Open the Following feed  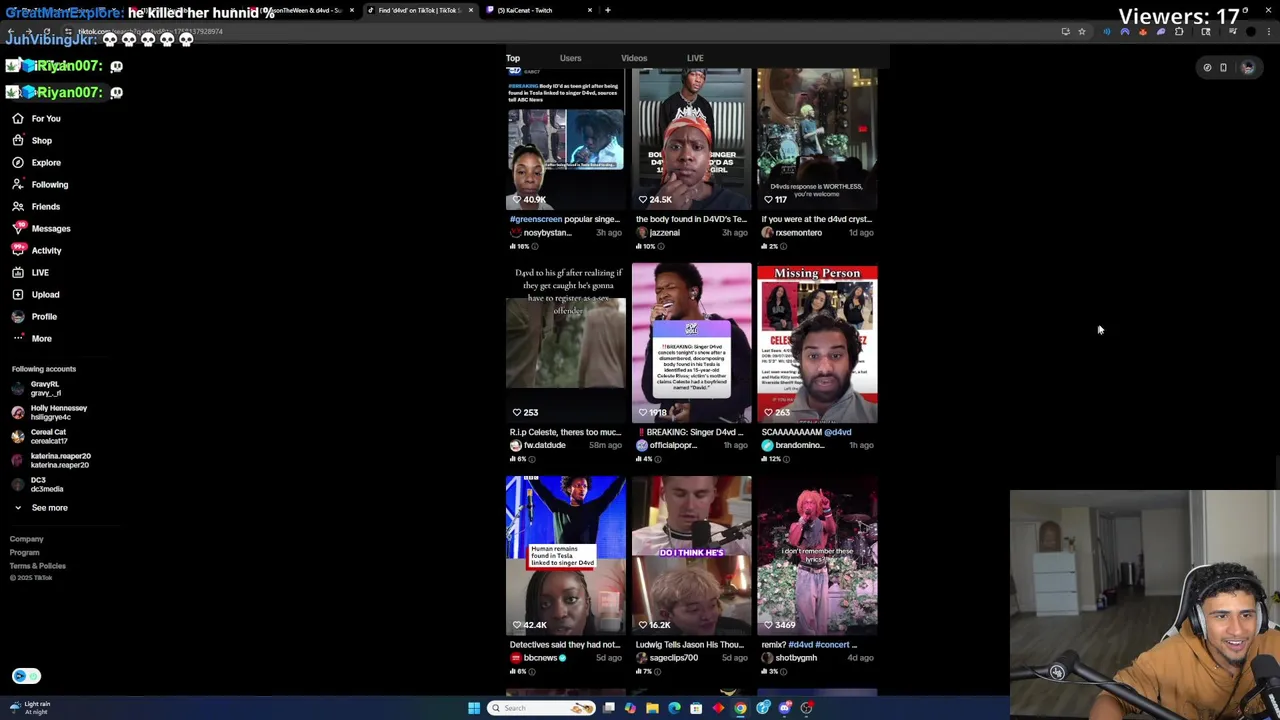pos(41,184)
